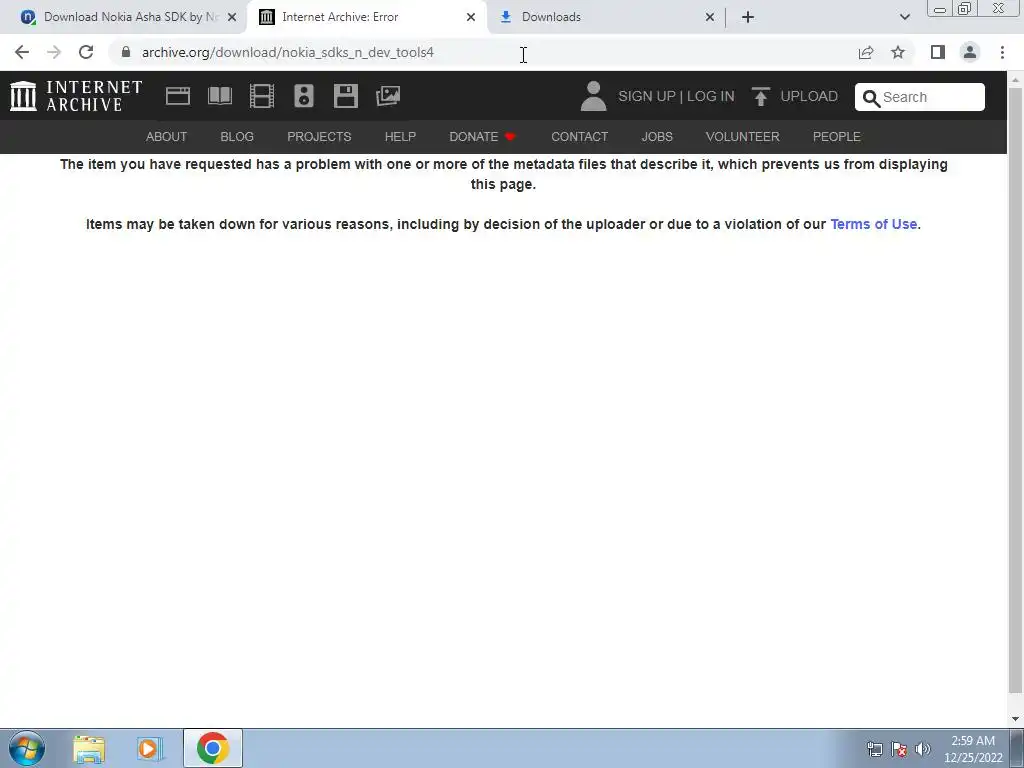Toggle the browser side panel
1024x768 pixels.
click(938, 52)
